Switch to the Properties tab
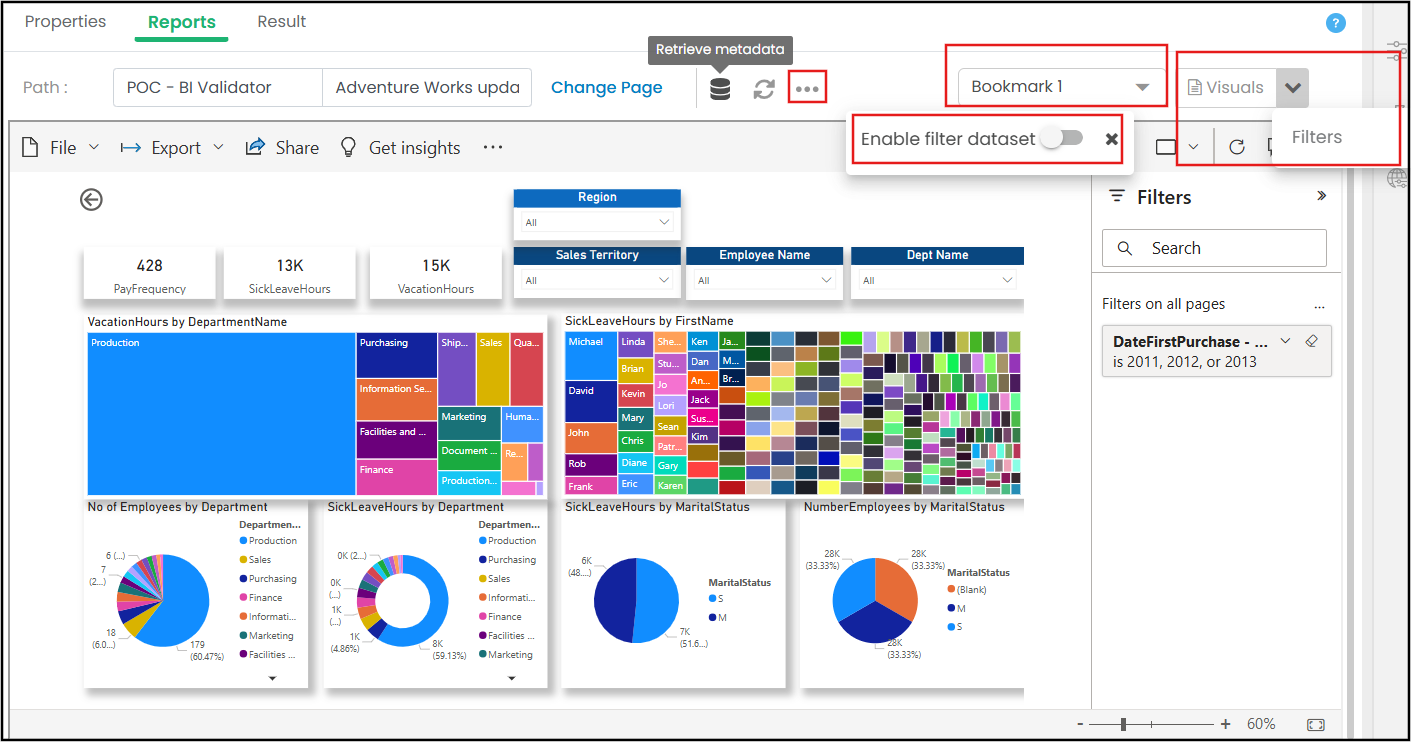 [x=65, y=22]
